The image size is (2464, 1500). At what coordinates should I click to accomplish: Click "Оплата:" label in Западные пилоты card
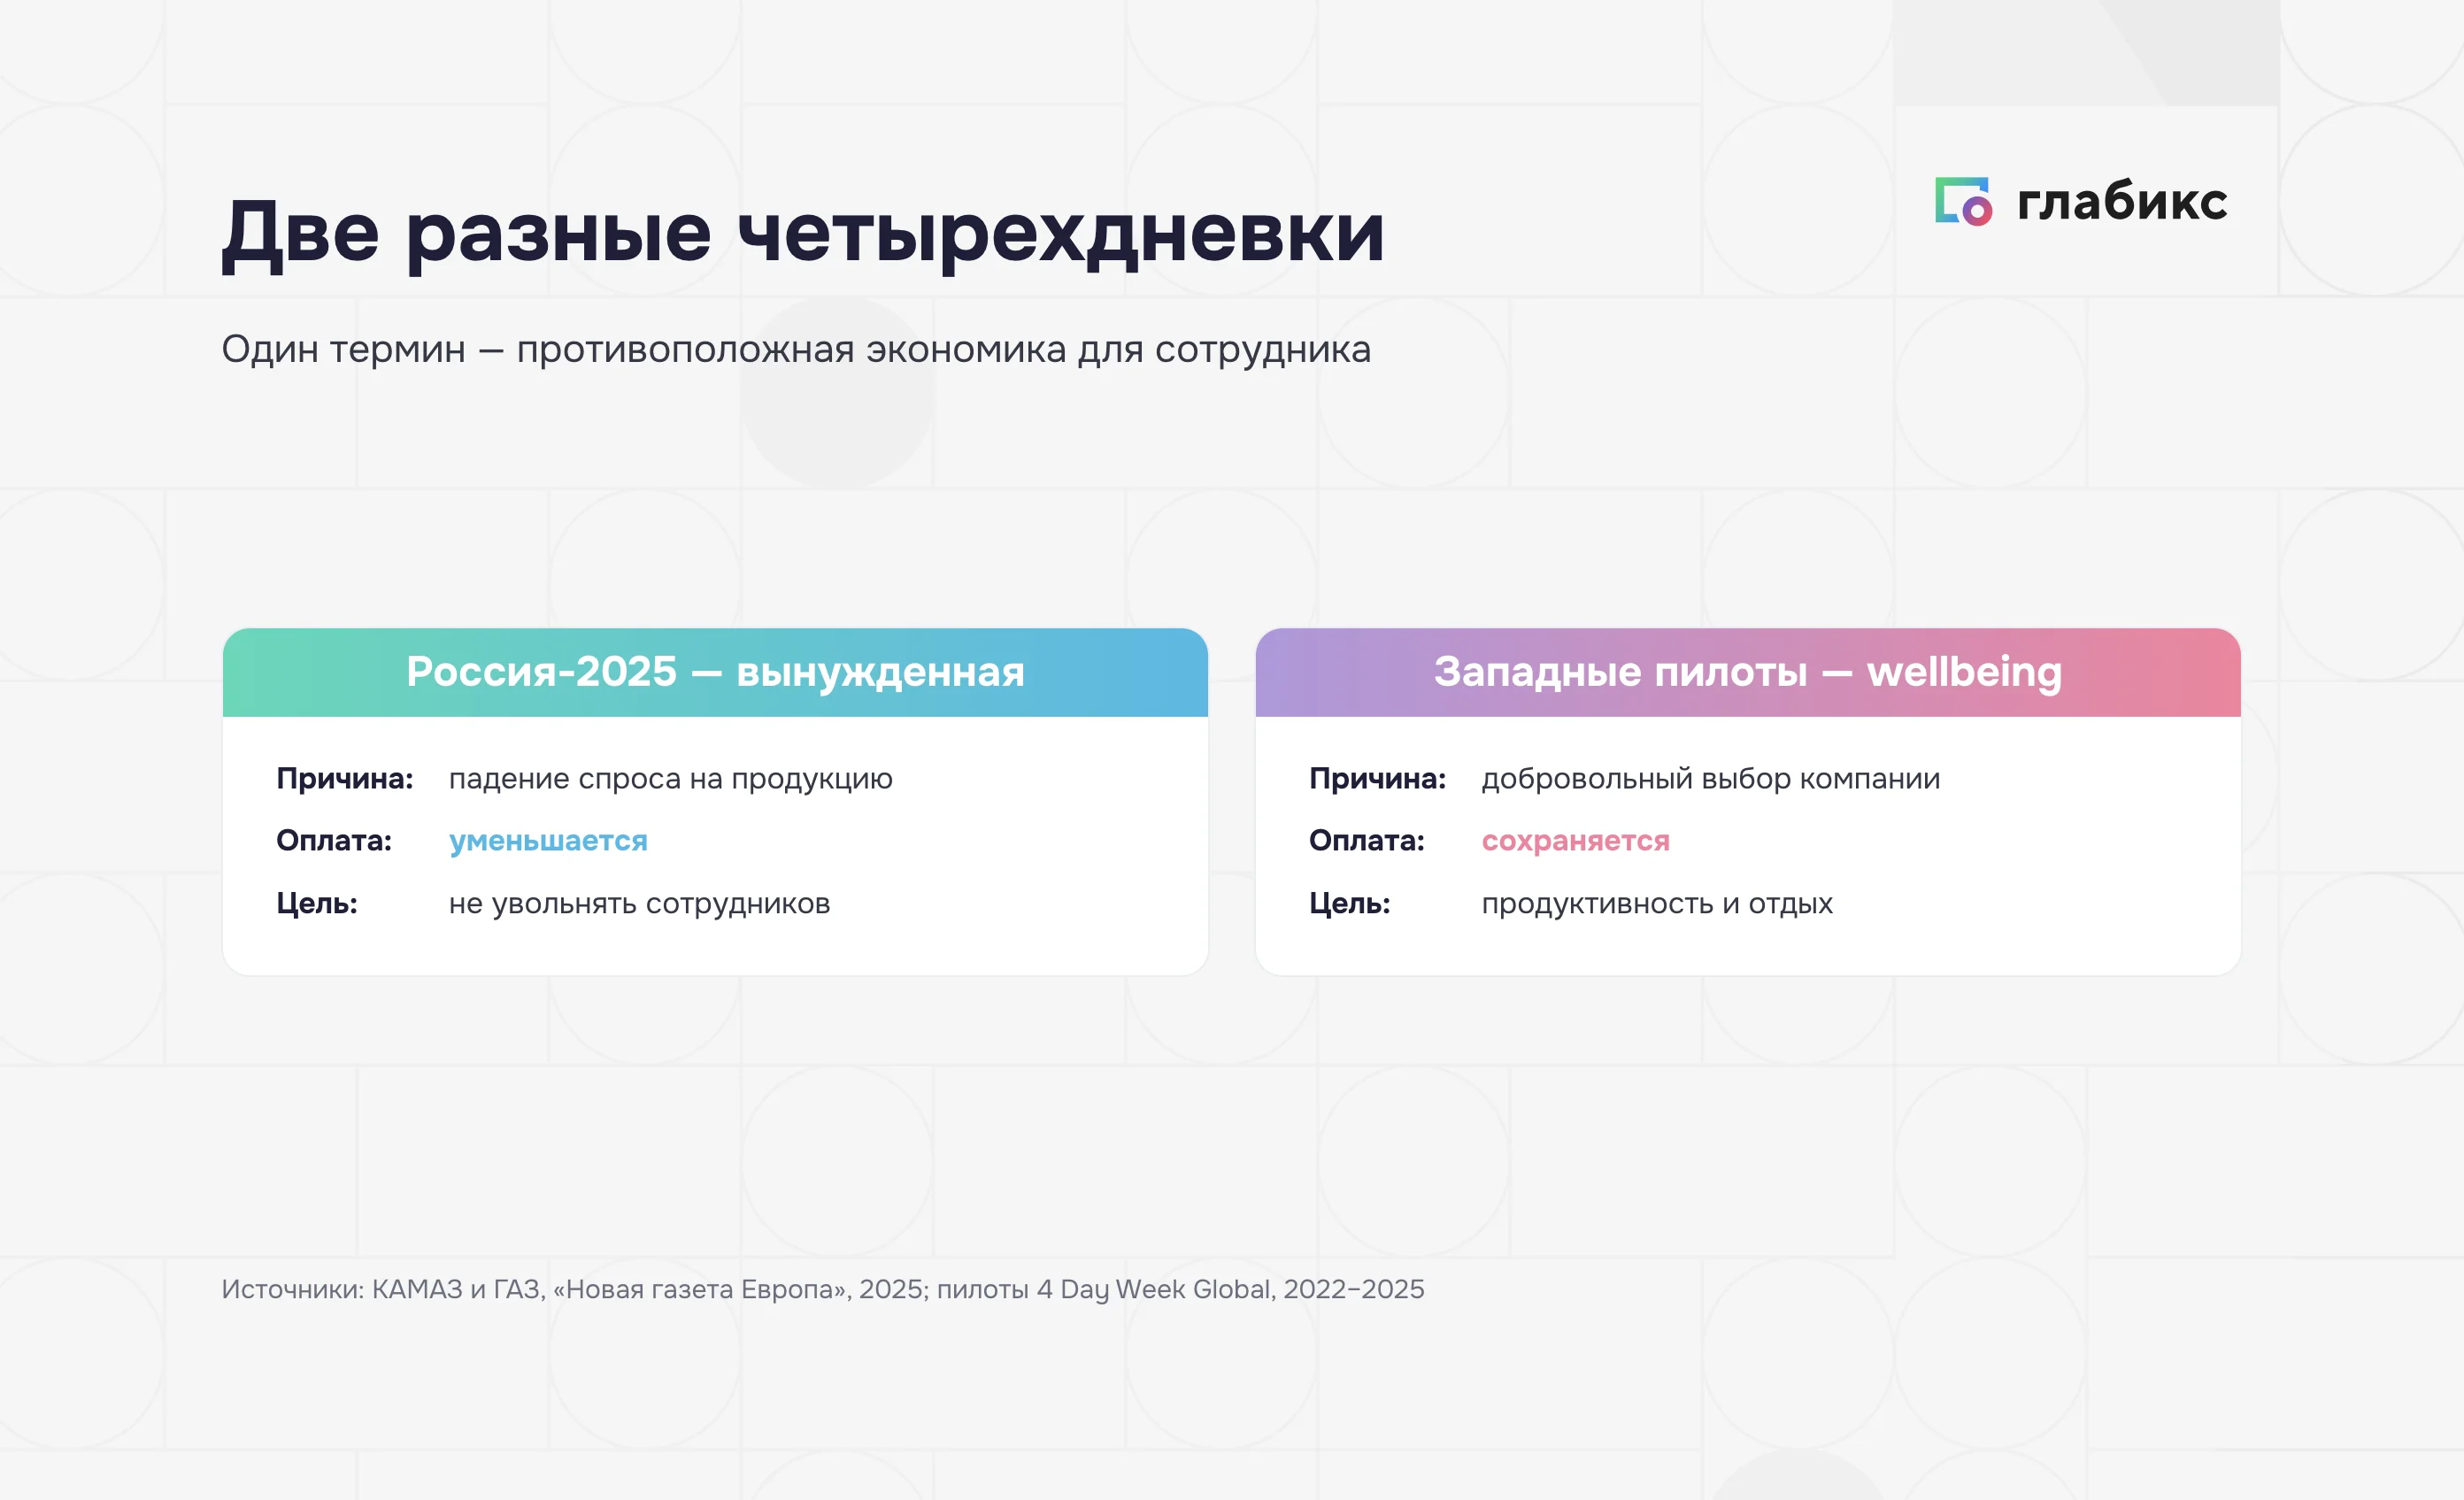point(1367,841)
